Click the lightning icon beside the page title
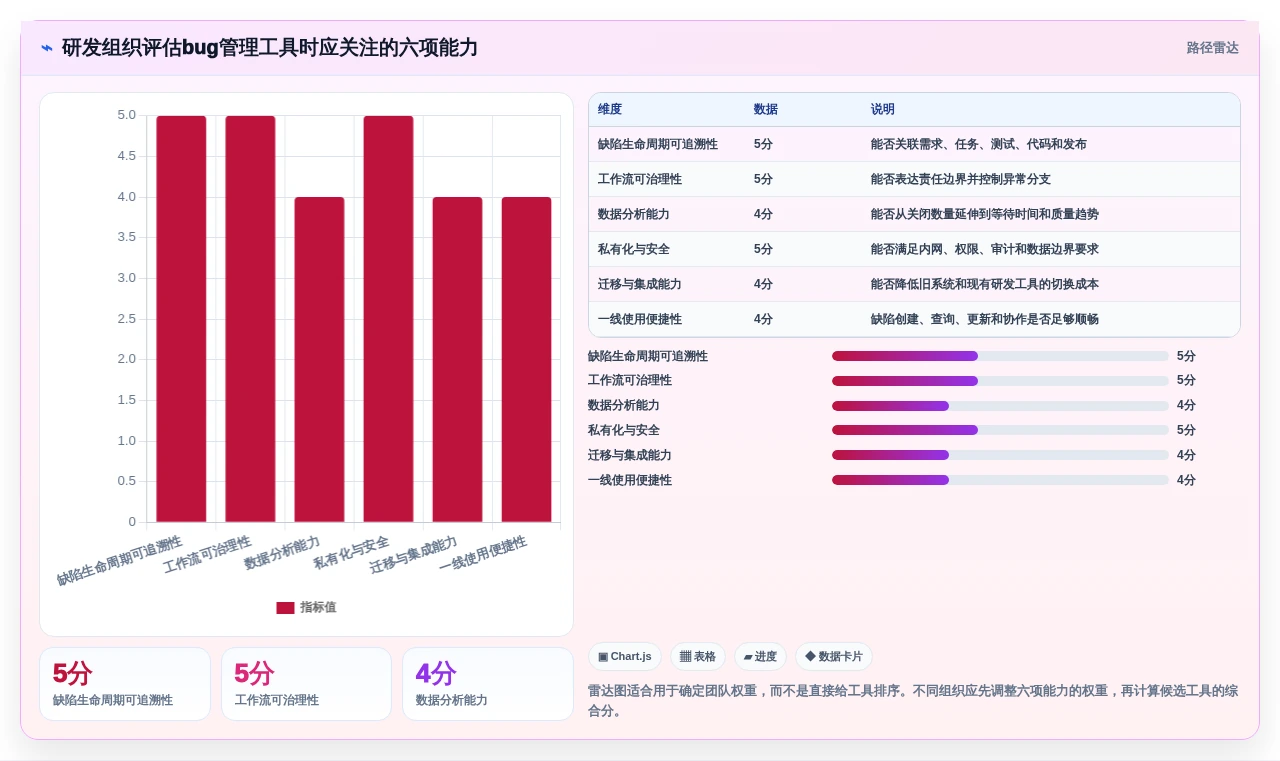1280x761 pixels. point(47,48)
